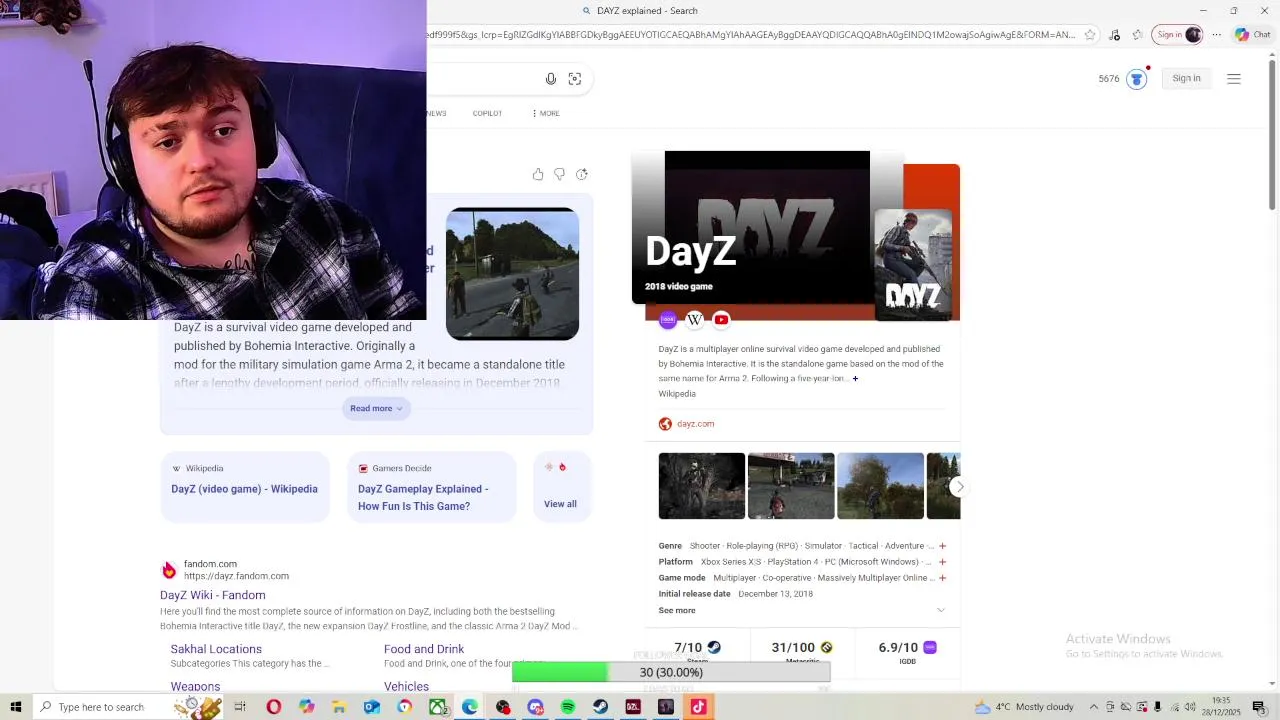Screen dimensions: 1280x720
Task: Open the purple Twitch icon under DayZ panel
Action: tap(668, 320)
